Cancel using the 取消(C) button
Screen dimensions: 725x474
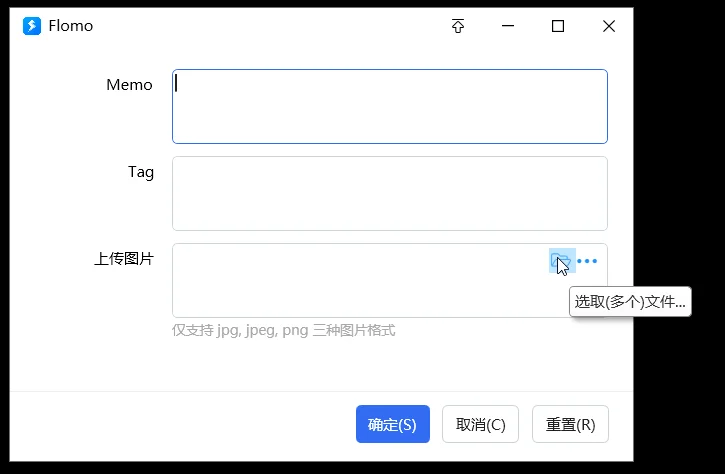click(480, 424)
